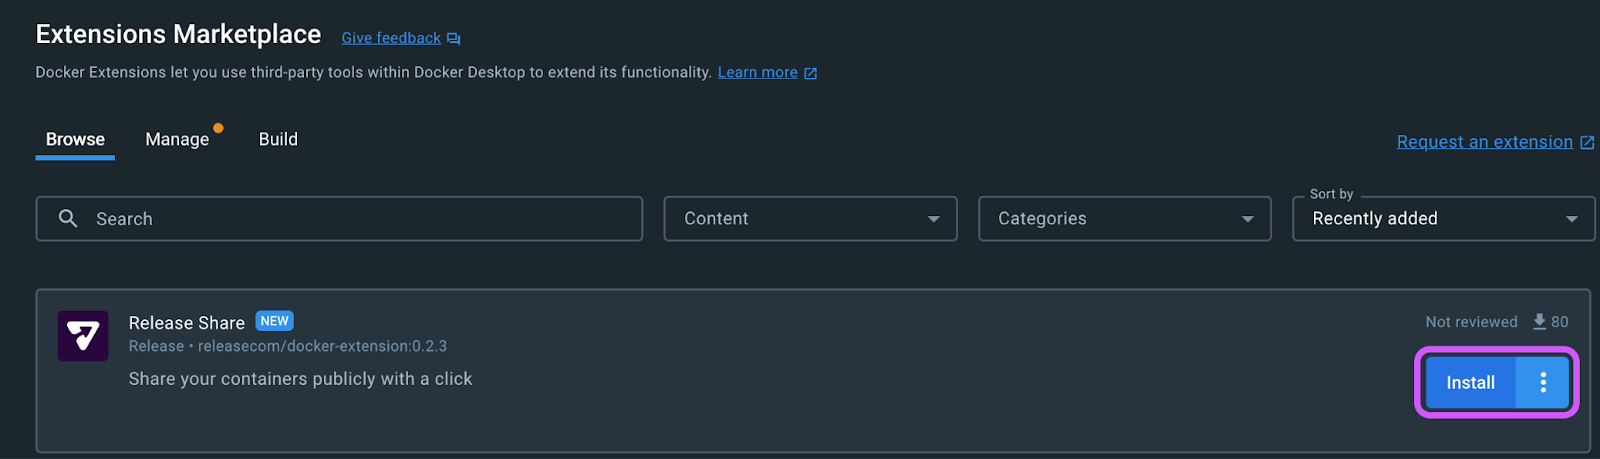Open the Categories dropdown
The image size is (1600, 459).
pyautogui.click(x=1124, y=218)
